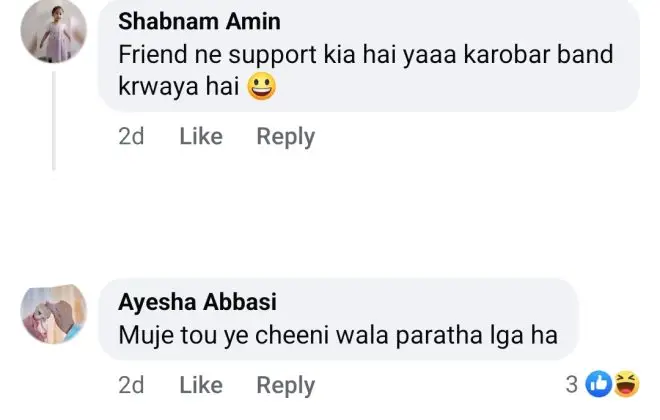The image size is (660, 420).
Task: Reply to Ayesha Abbasi's comment
Action: tap(285, 385)
